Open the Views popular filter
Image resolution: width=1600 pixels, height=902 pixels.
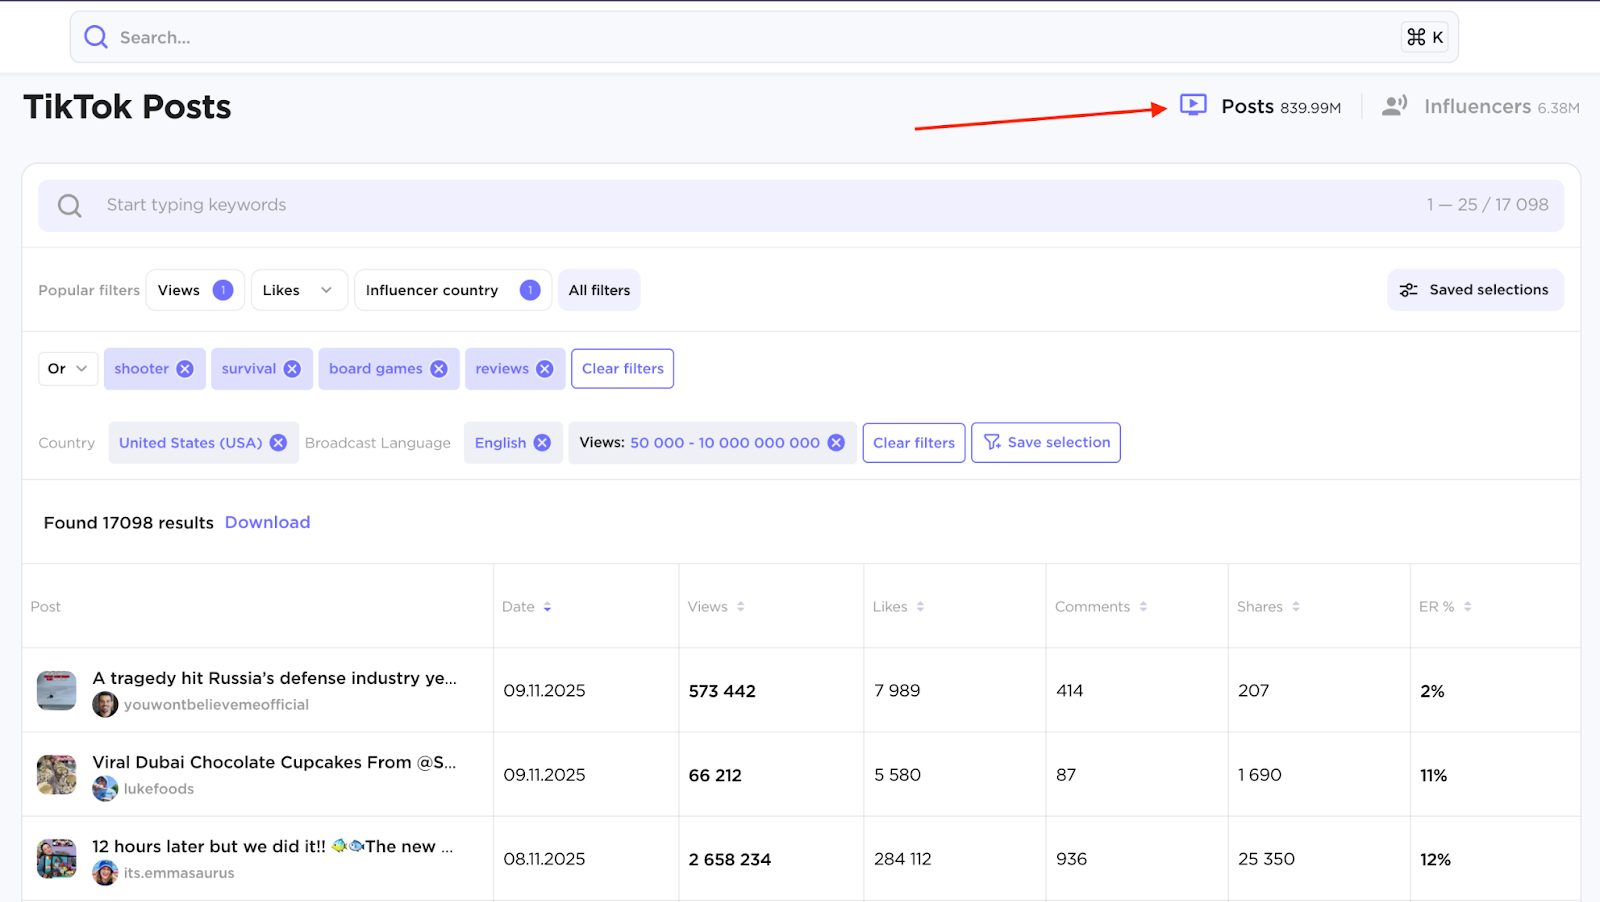tap(194, 290)
